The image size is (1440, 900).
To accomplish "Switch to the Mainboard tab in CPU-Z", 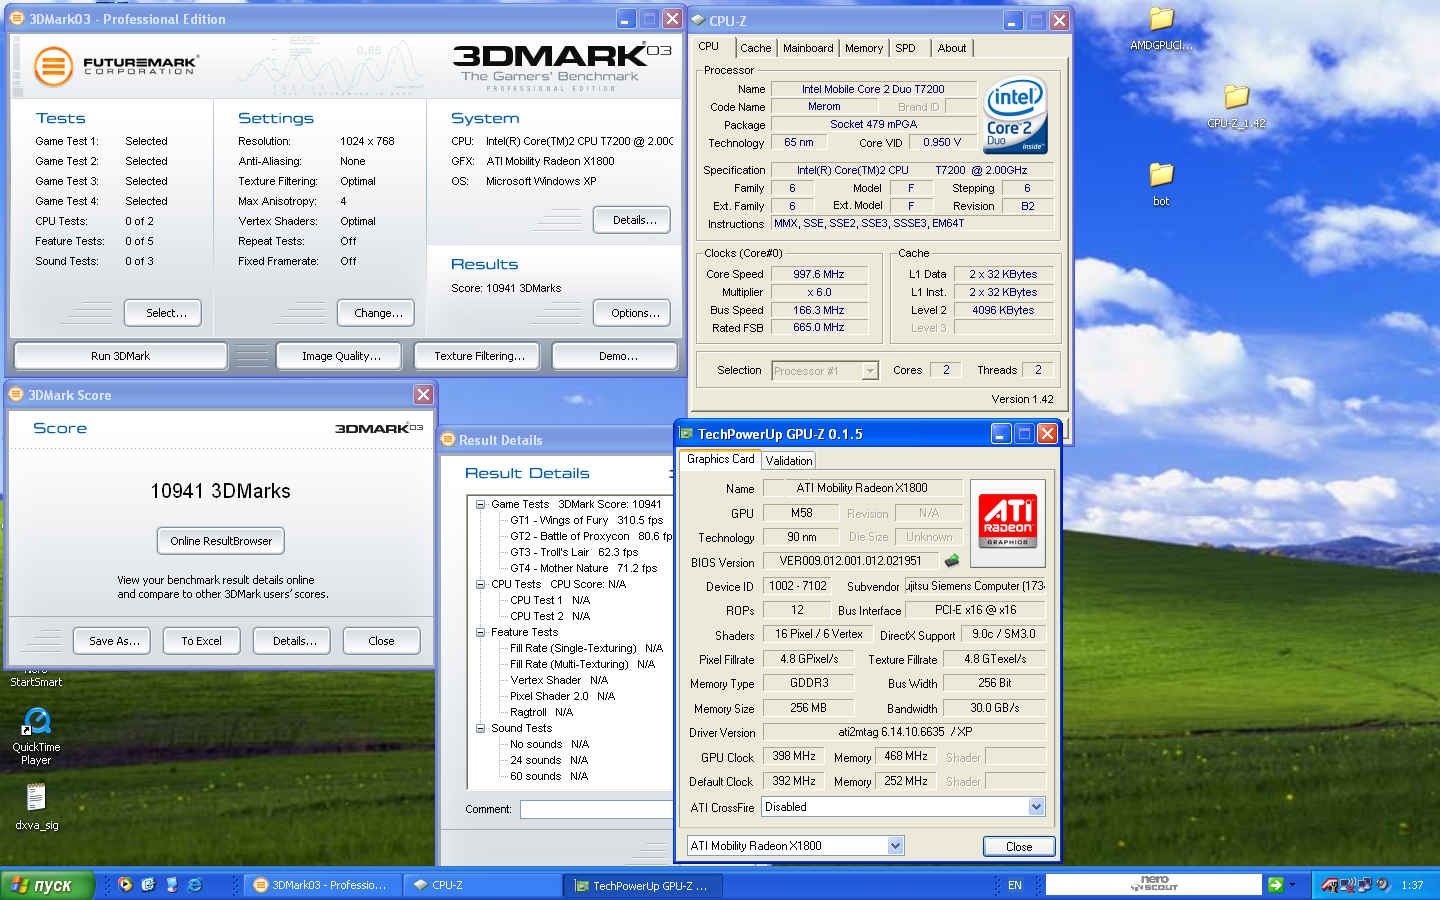I will click(808, 48).
